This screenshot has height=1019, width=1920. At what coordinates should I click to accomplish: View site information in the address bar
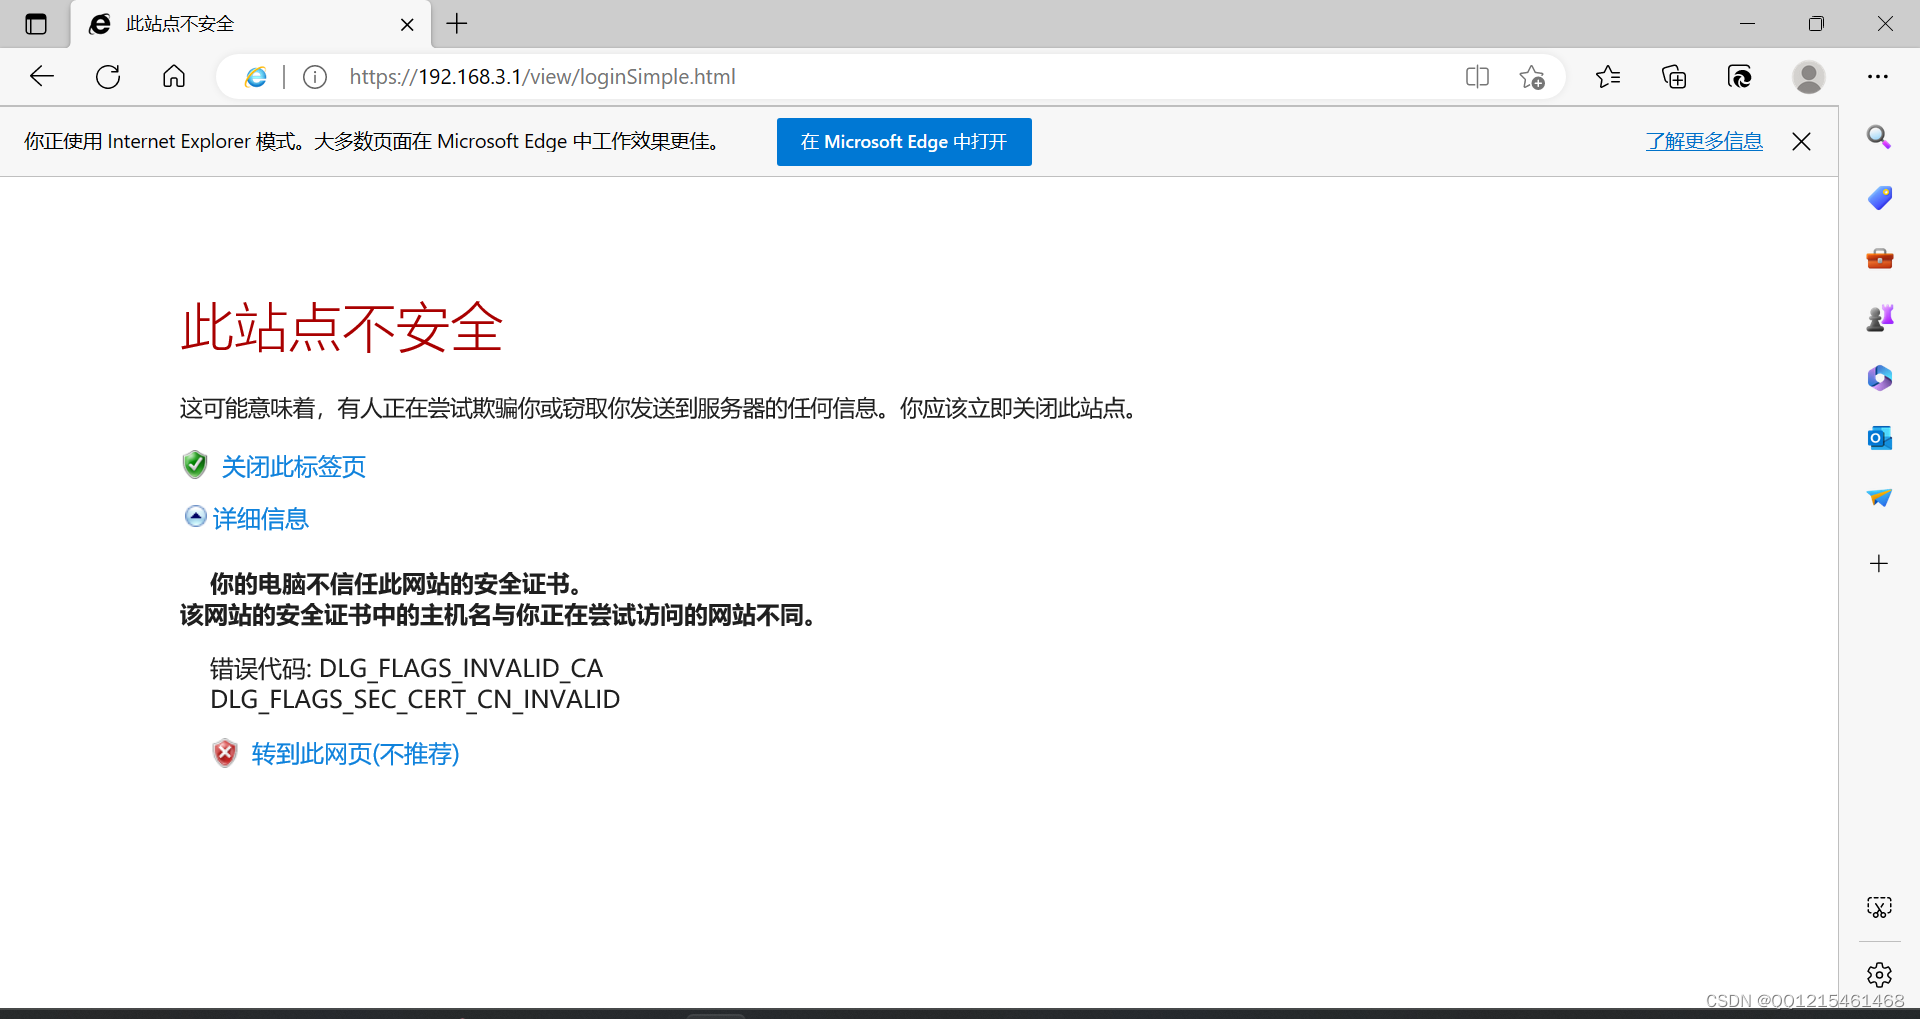tap(314, 76)
